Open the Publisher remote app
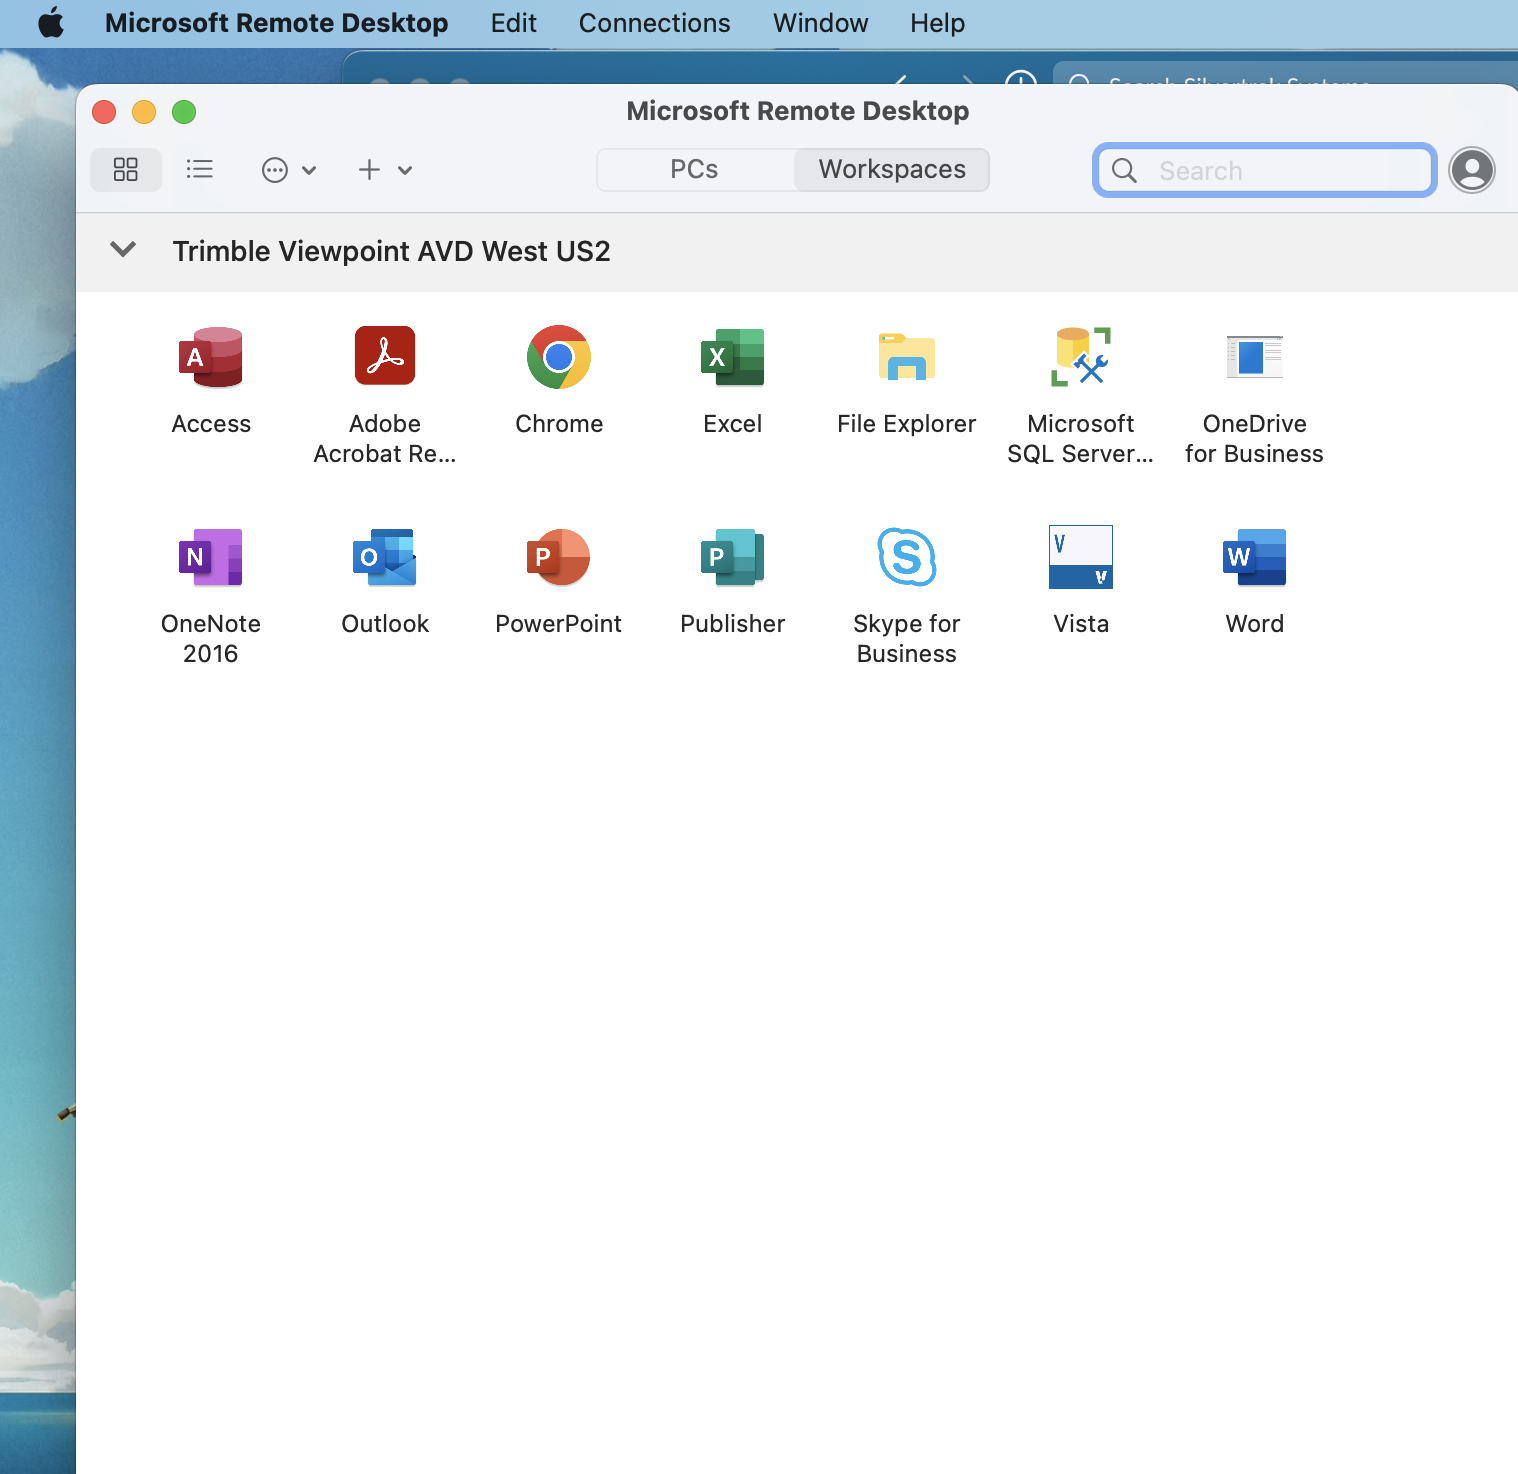 coord(733,557)
